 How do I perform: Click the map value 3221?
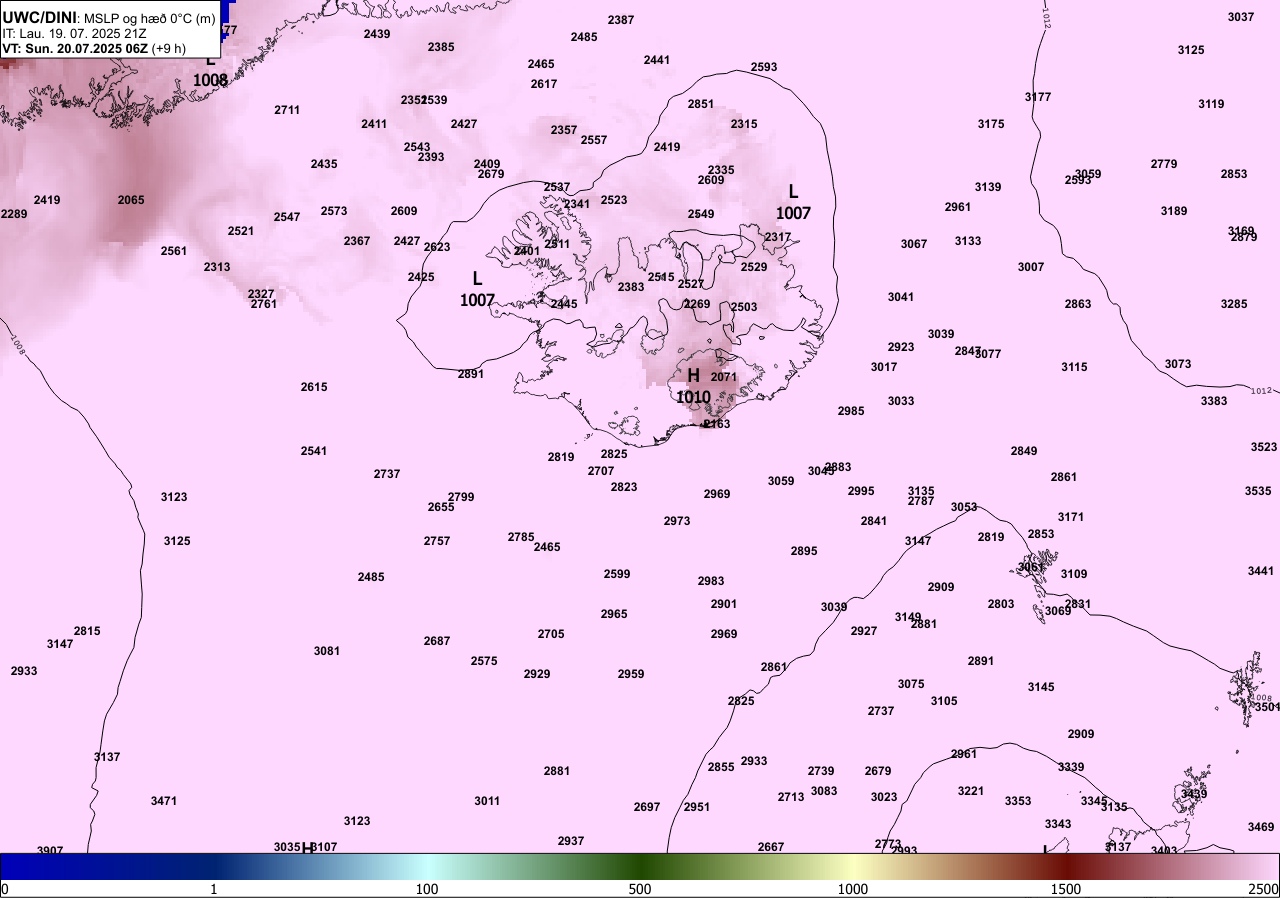coord(971,791)
